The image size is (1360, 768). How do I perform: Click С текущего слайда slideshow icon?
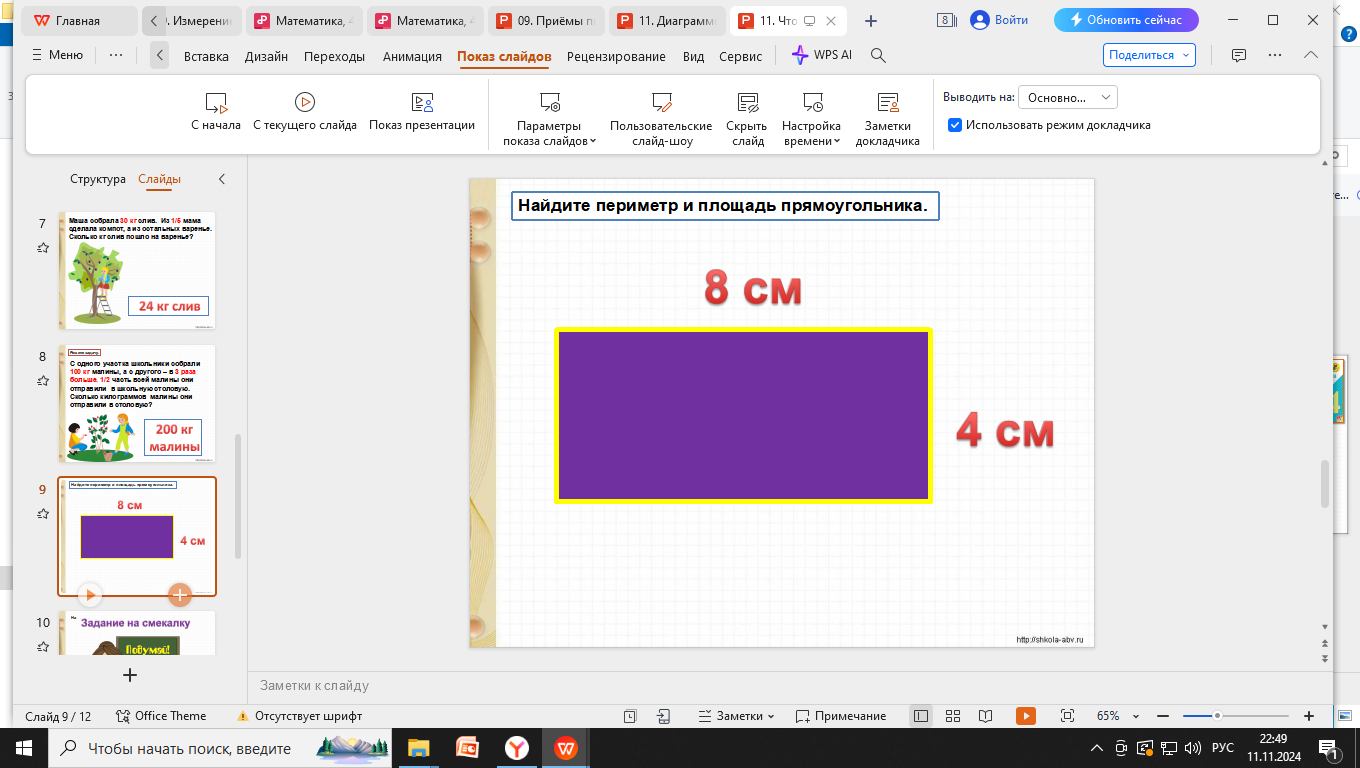click(305, 102)
